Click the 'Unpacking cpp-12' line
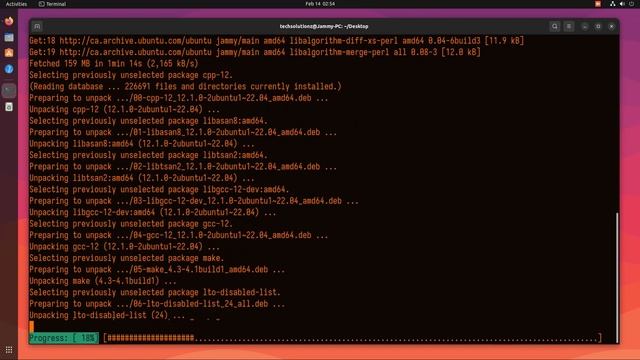This screenshot has width=640, height=360. (124, 109)
